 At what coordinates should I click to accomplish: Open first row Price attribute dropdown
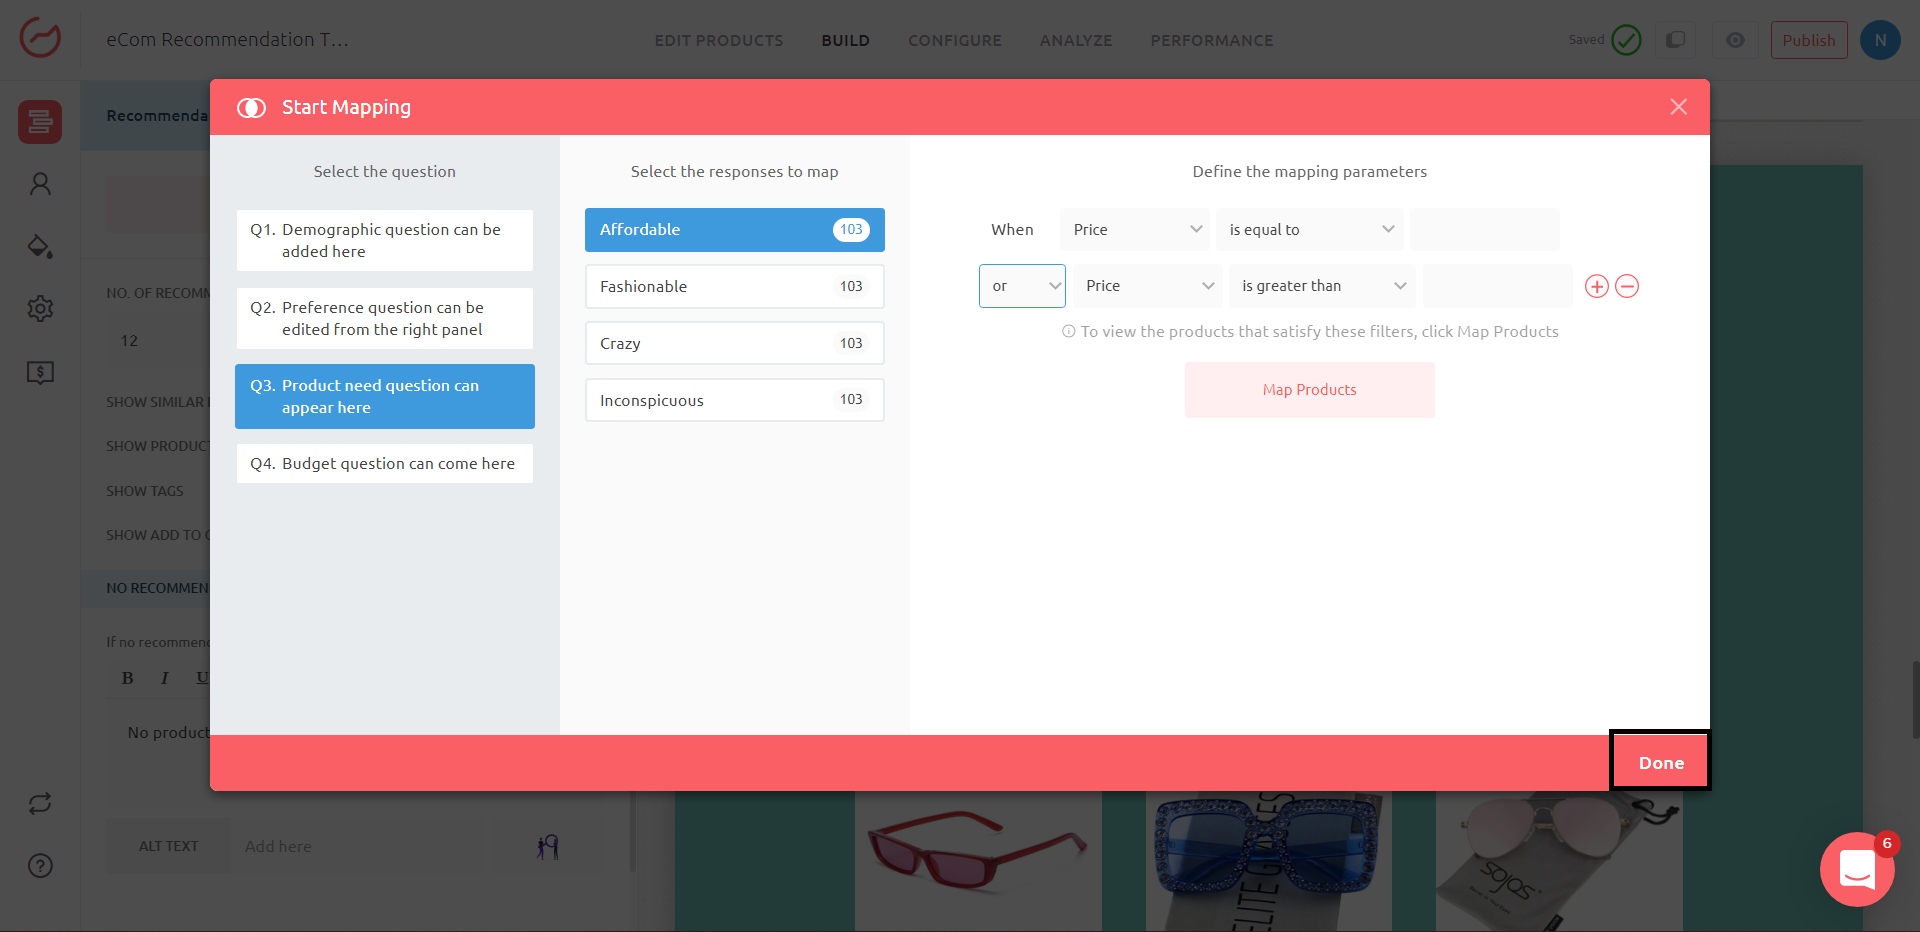point(1135,230)
